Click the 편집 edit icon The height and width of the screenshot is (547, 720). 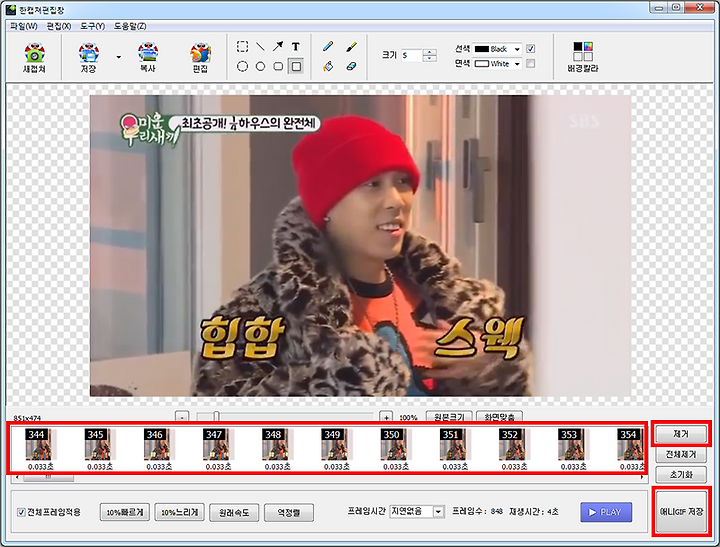coord(200,57)
